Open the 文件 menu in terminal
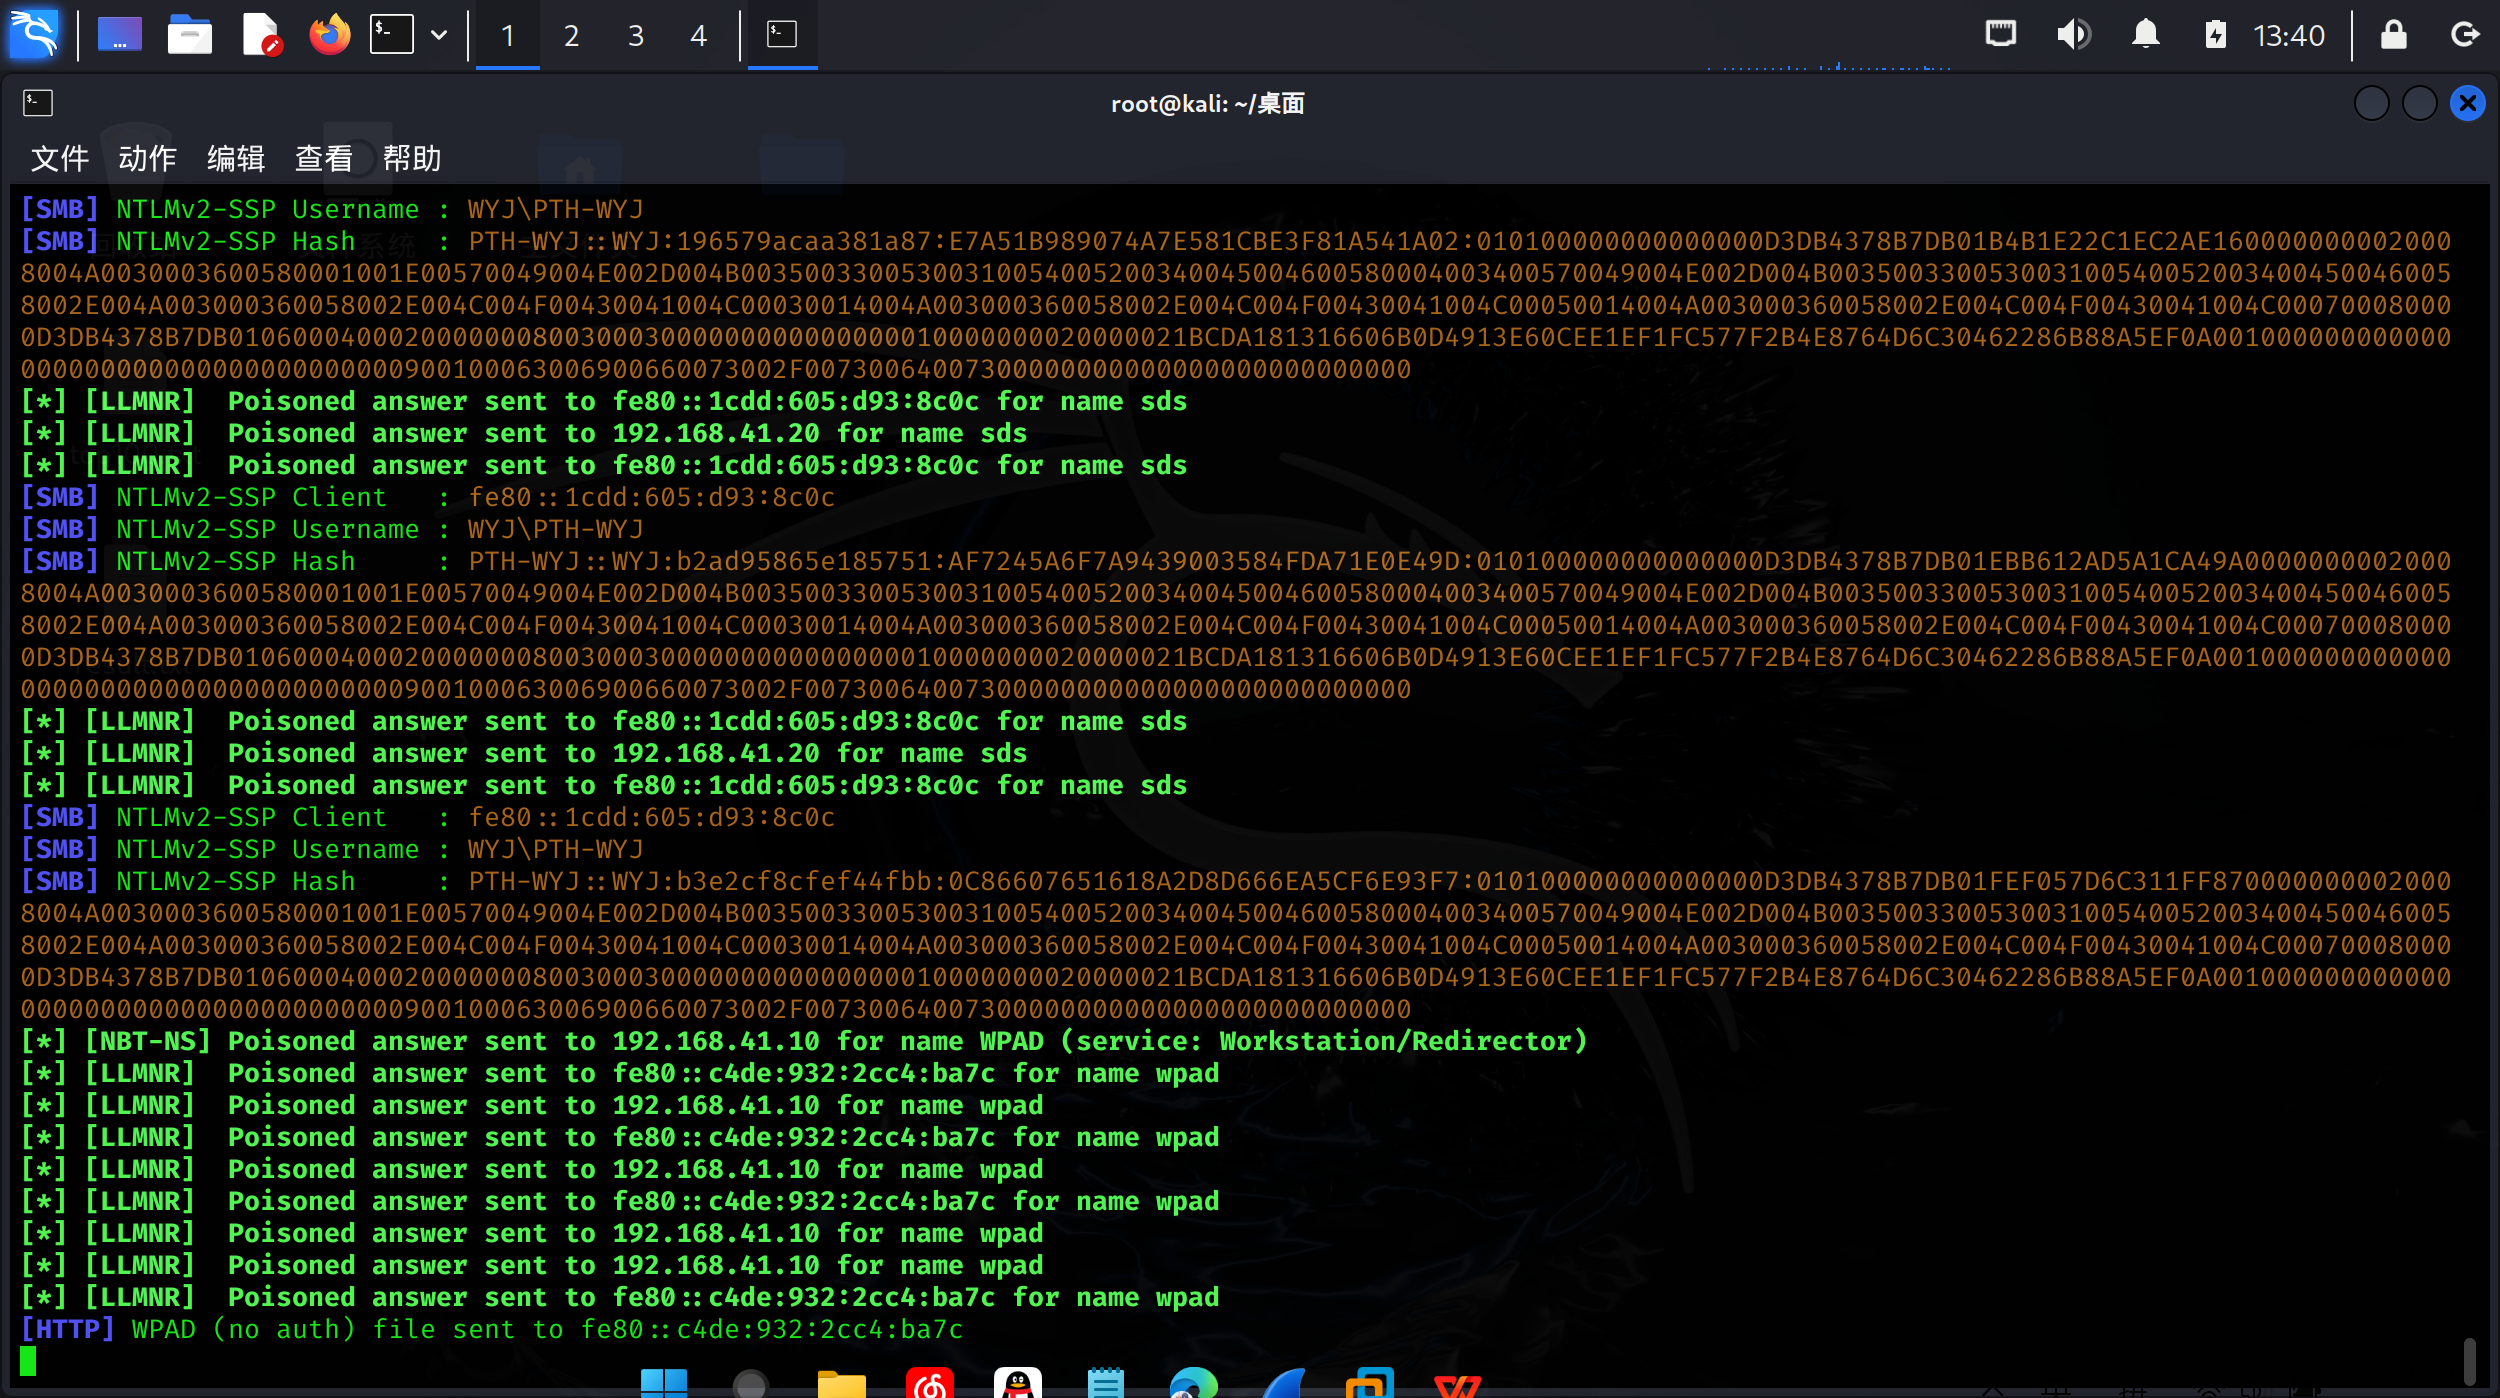2500x1398 pixels. coord(59,158)
